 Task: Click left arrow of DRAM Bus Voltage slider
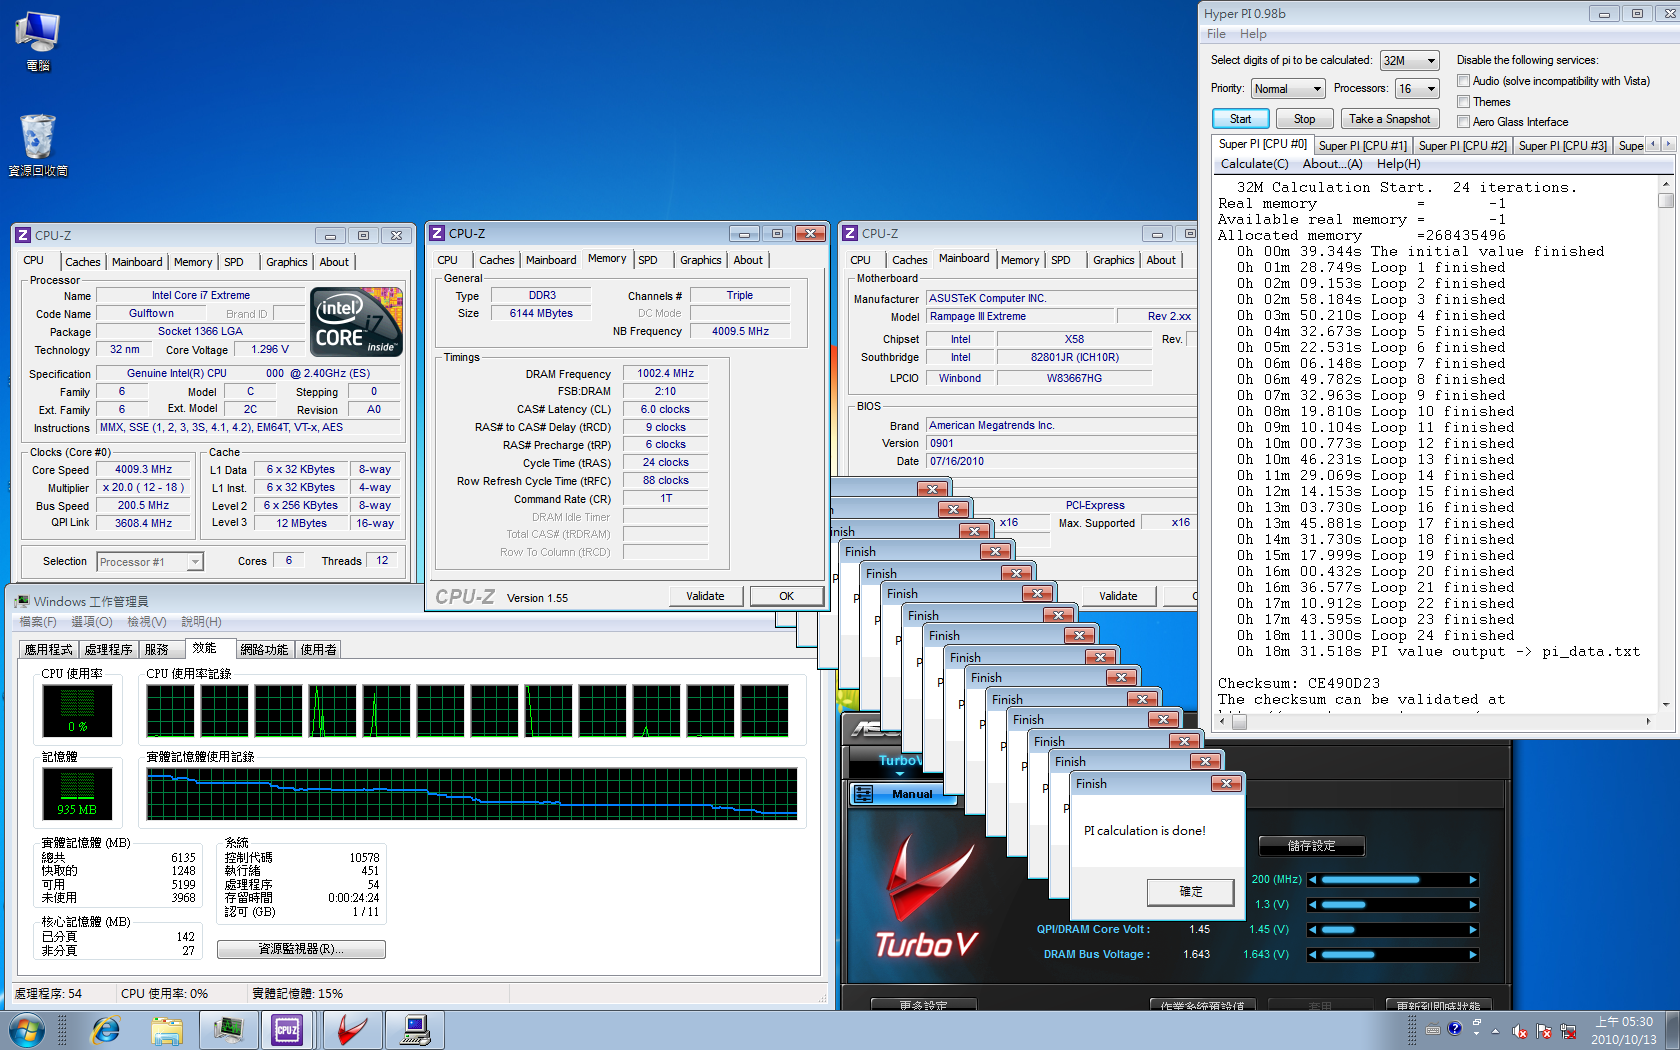1312,955
